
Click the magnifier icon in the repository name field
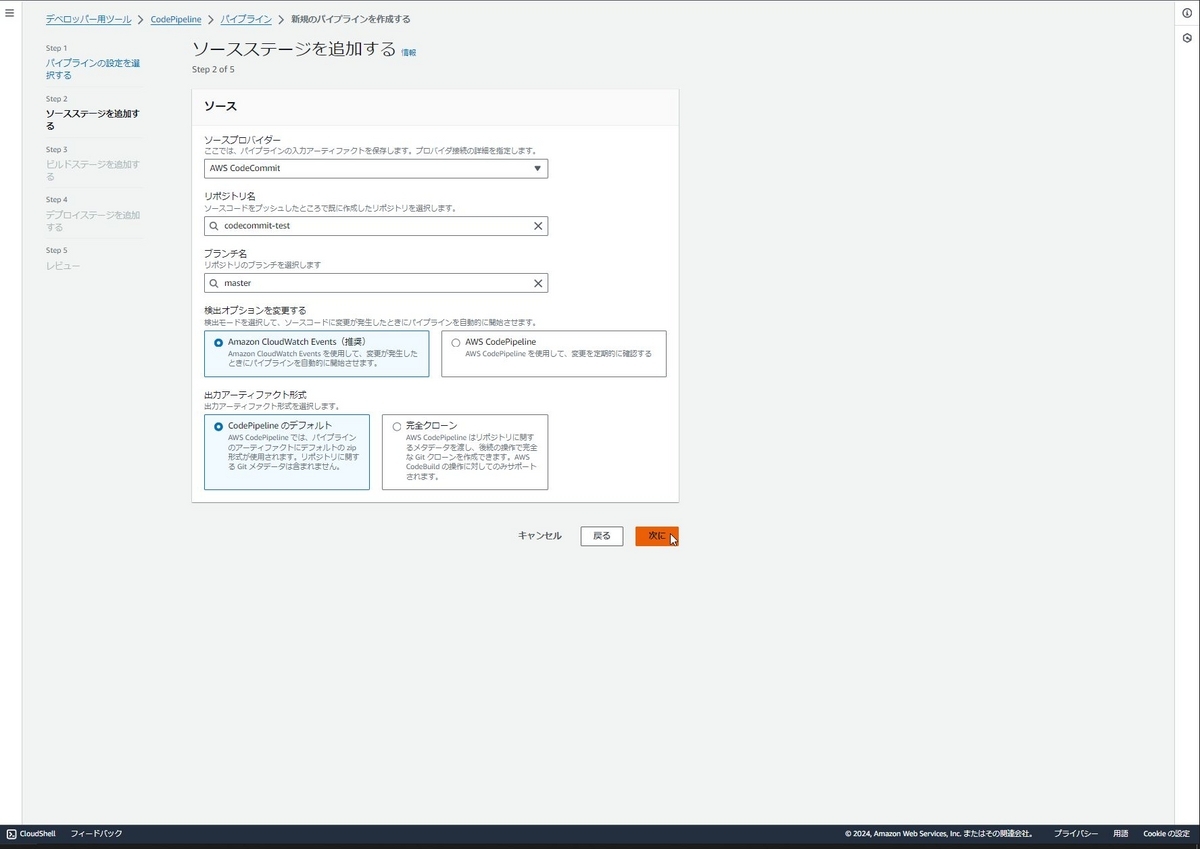tap(214, 225)
